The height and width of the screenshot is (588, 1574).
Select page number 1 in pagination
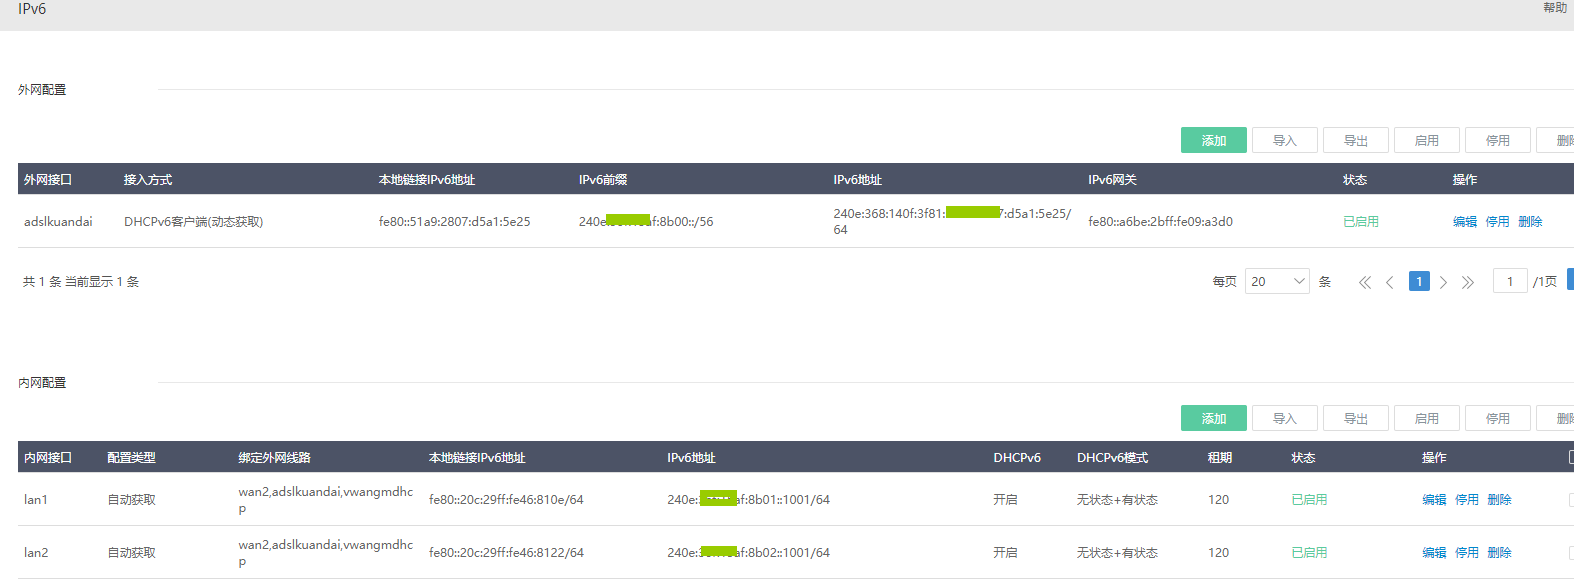pos(1418,281)
